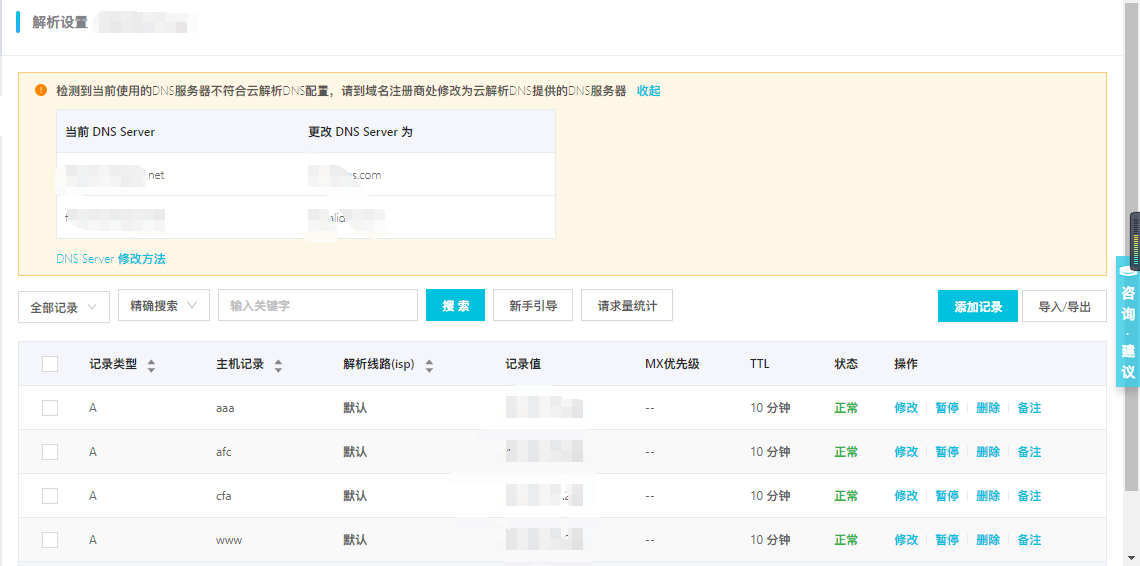Click 删除 for the aaa record
This screenshot has height=566, width=1140.
[x=988, y=408]
